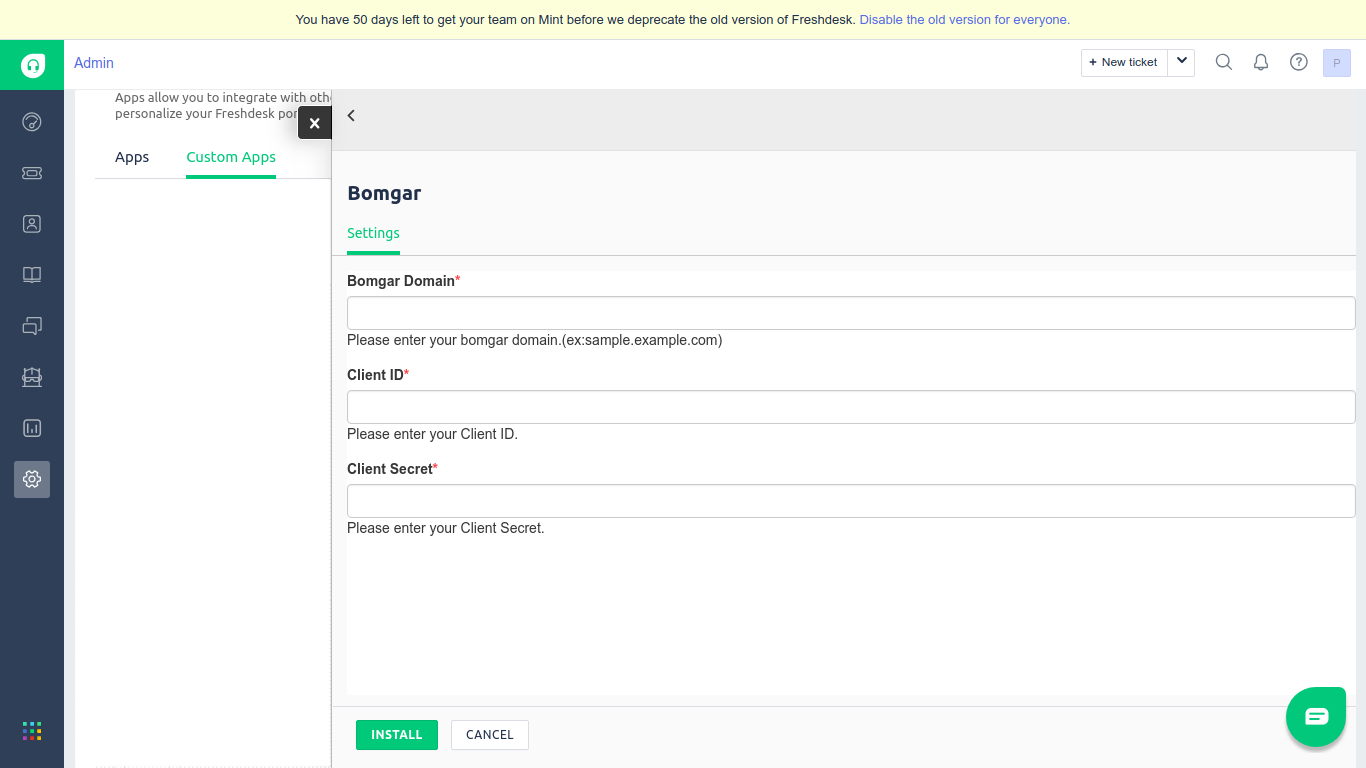
Task: Open the notifications bell
Action: [x=1261, y=62]
